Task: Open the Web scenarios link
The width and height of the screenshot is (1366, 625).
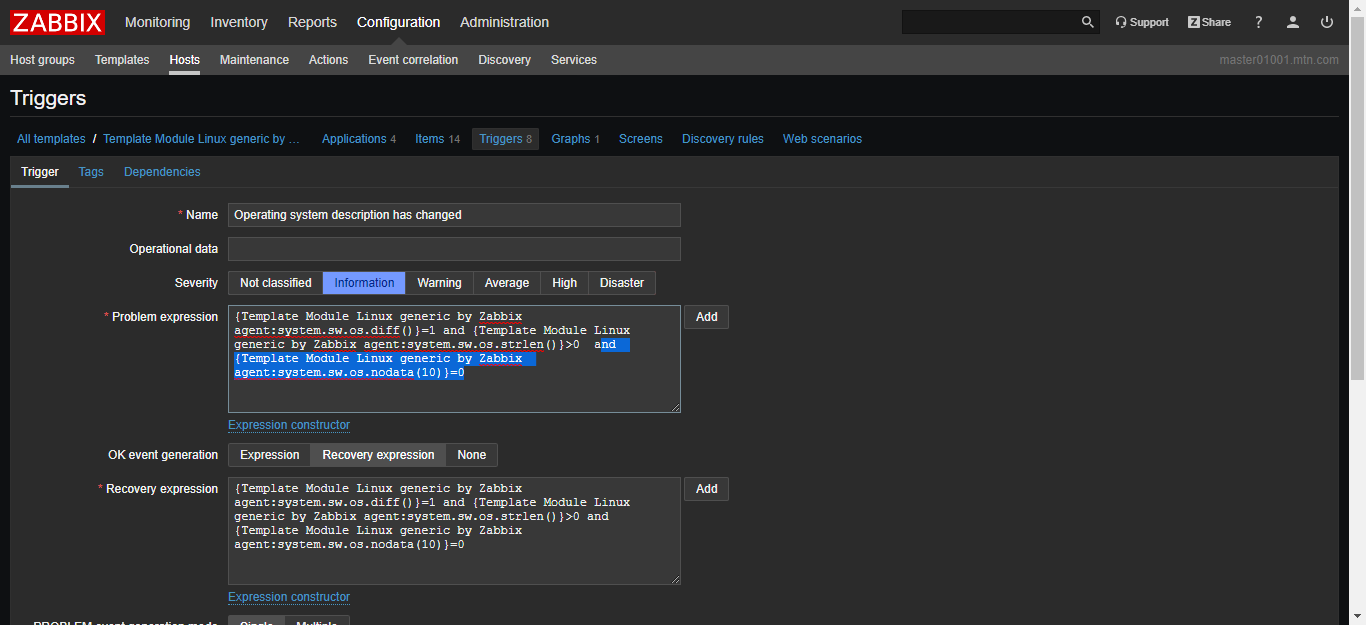Action: pos(822,139)
